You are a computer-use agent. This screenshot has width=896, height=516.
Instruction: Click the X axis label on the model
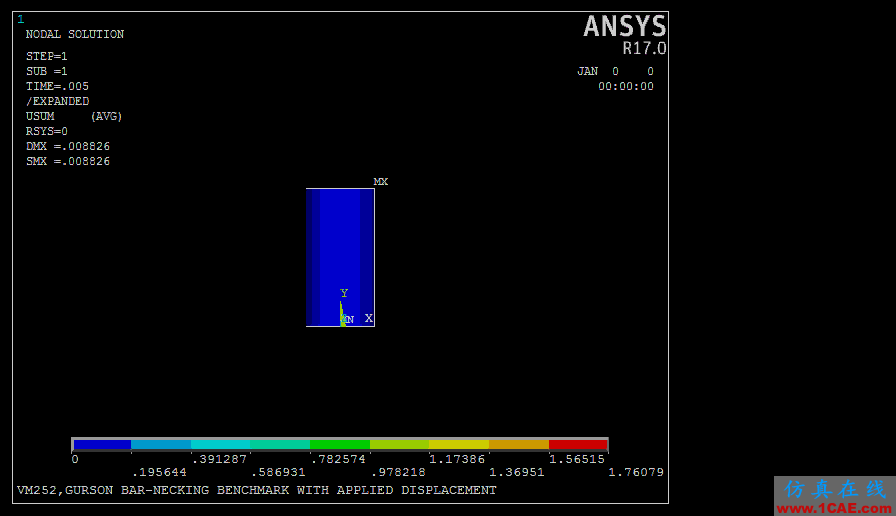369,318
